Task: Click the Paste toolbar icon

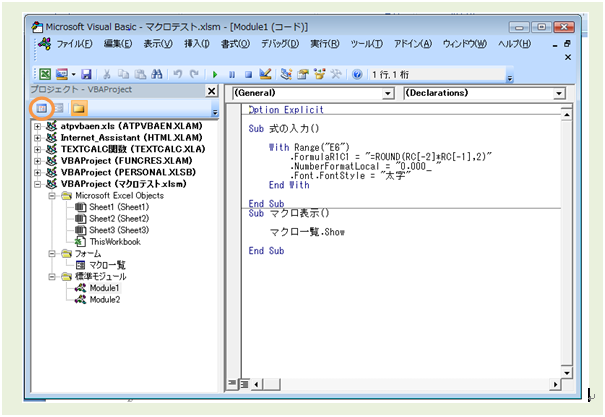Action: 140,74
